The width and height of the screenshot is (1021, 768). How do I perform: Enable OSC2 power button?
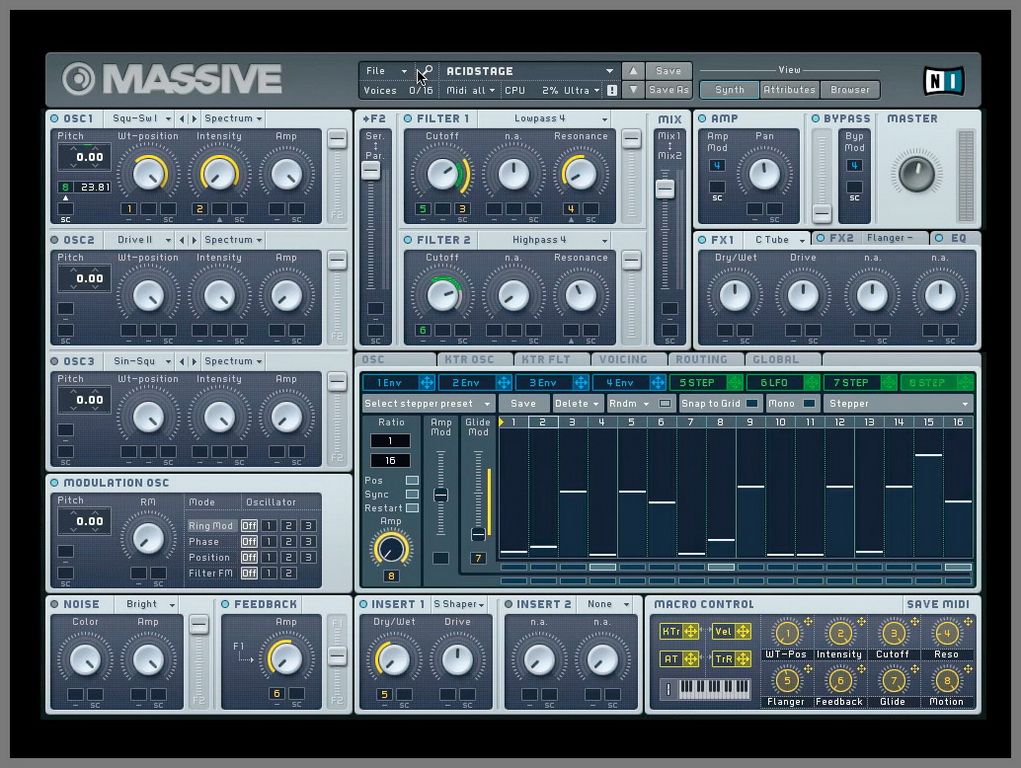coord(54,240)
